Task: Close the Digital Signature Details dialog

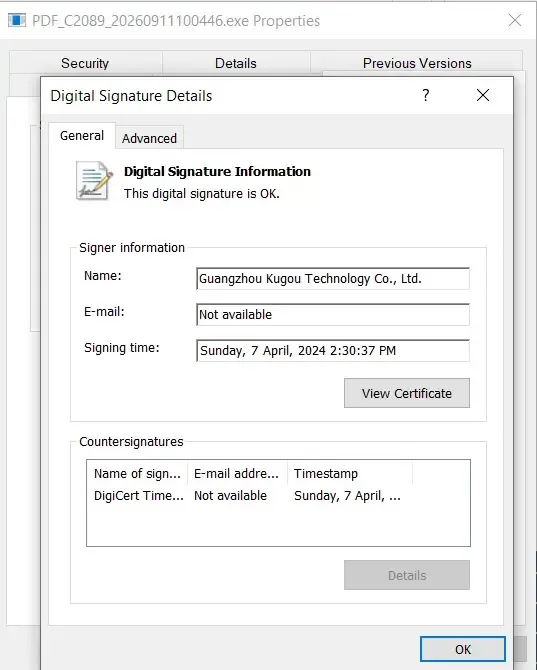Action: pos(483,95)
